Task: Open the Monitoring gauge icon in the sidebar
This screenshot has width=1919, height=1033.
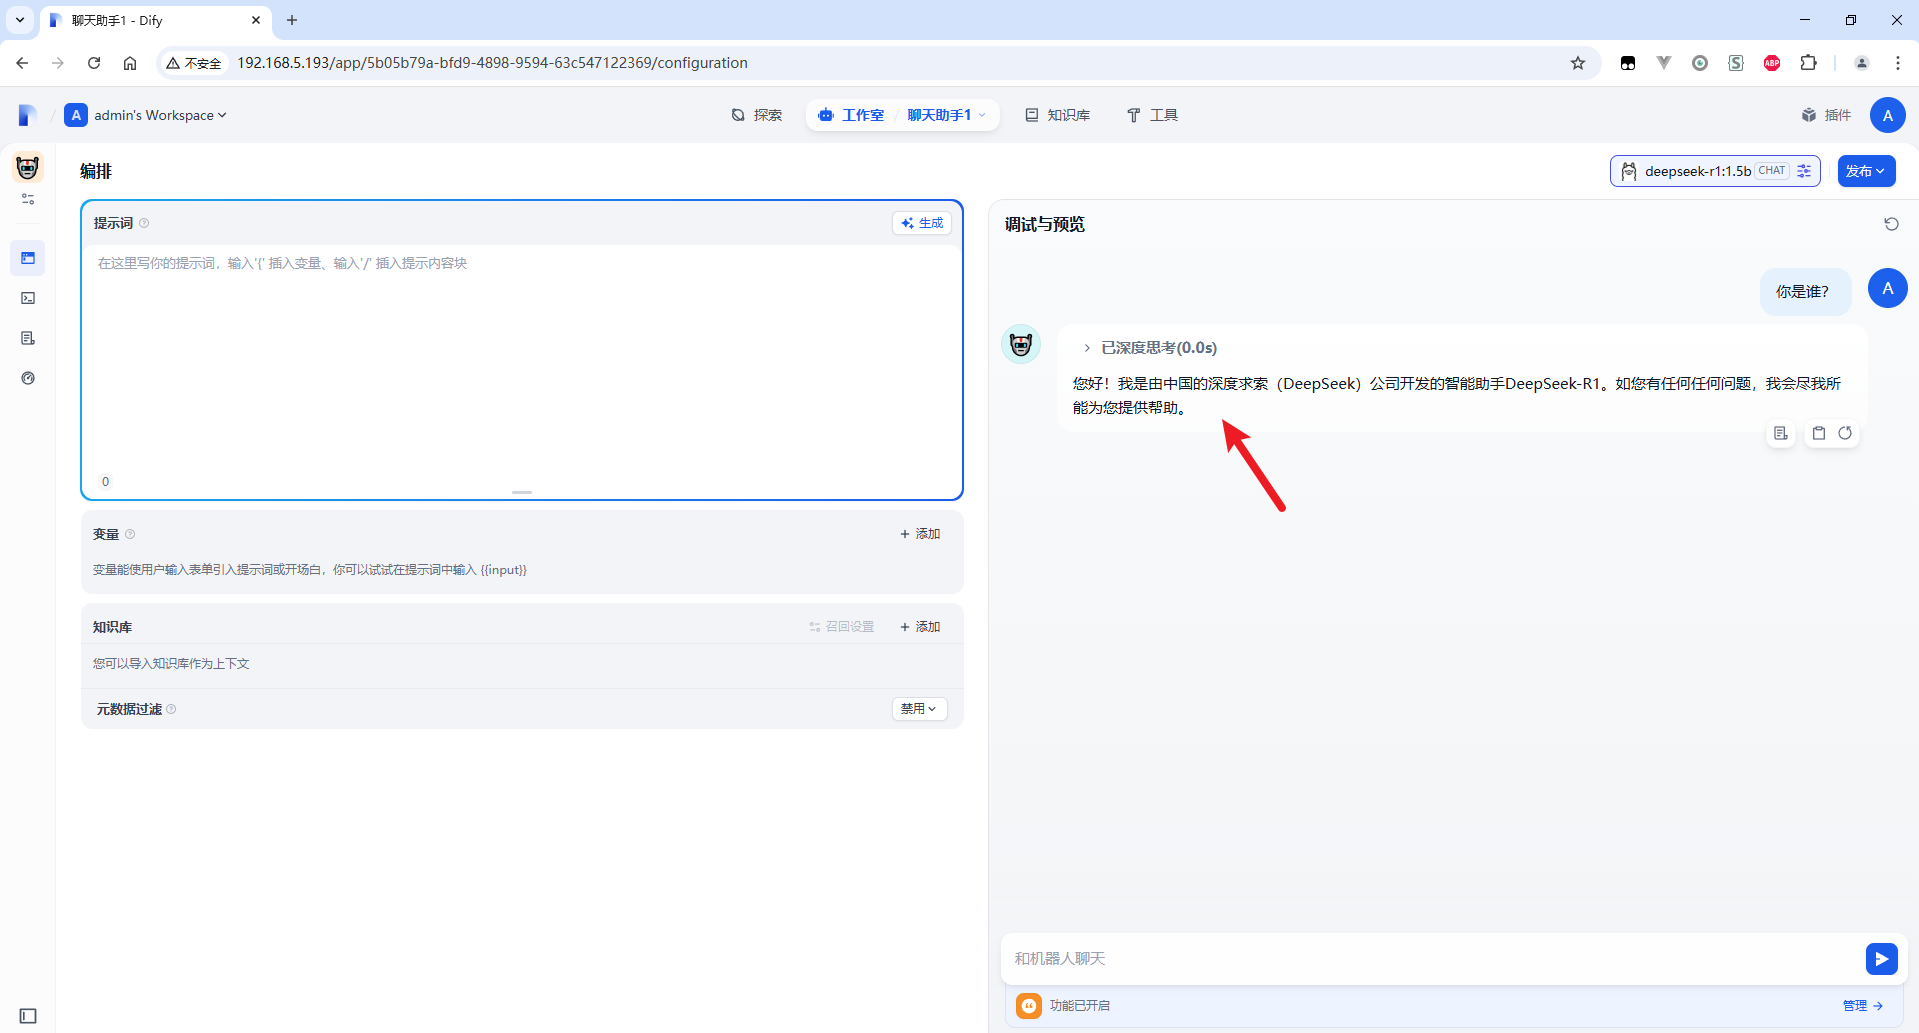Action: 28,378
